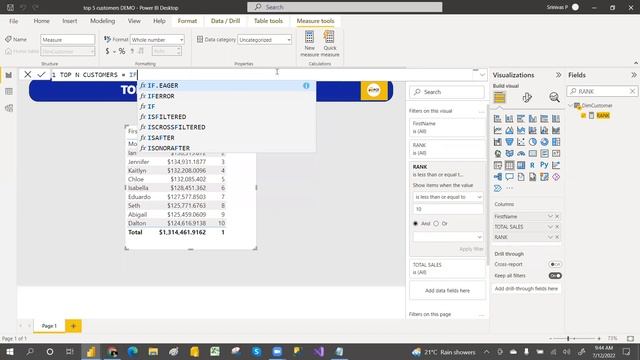Toggle Keep all filters switch

click(x=555, y=276)
